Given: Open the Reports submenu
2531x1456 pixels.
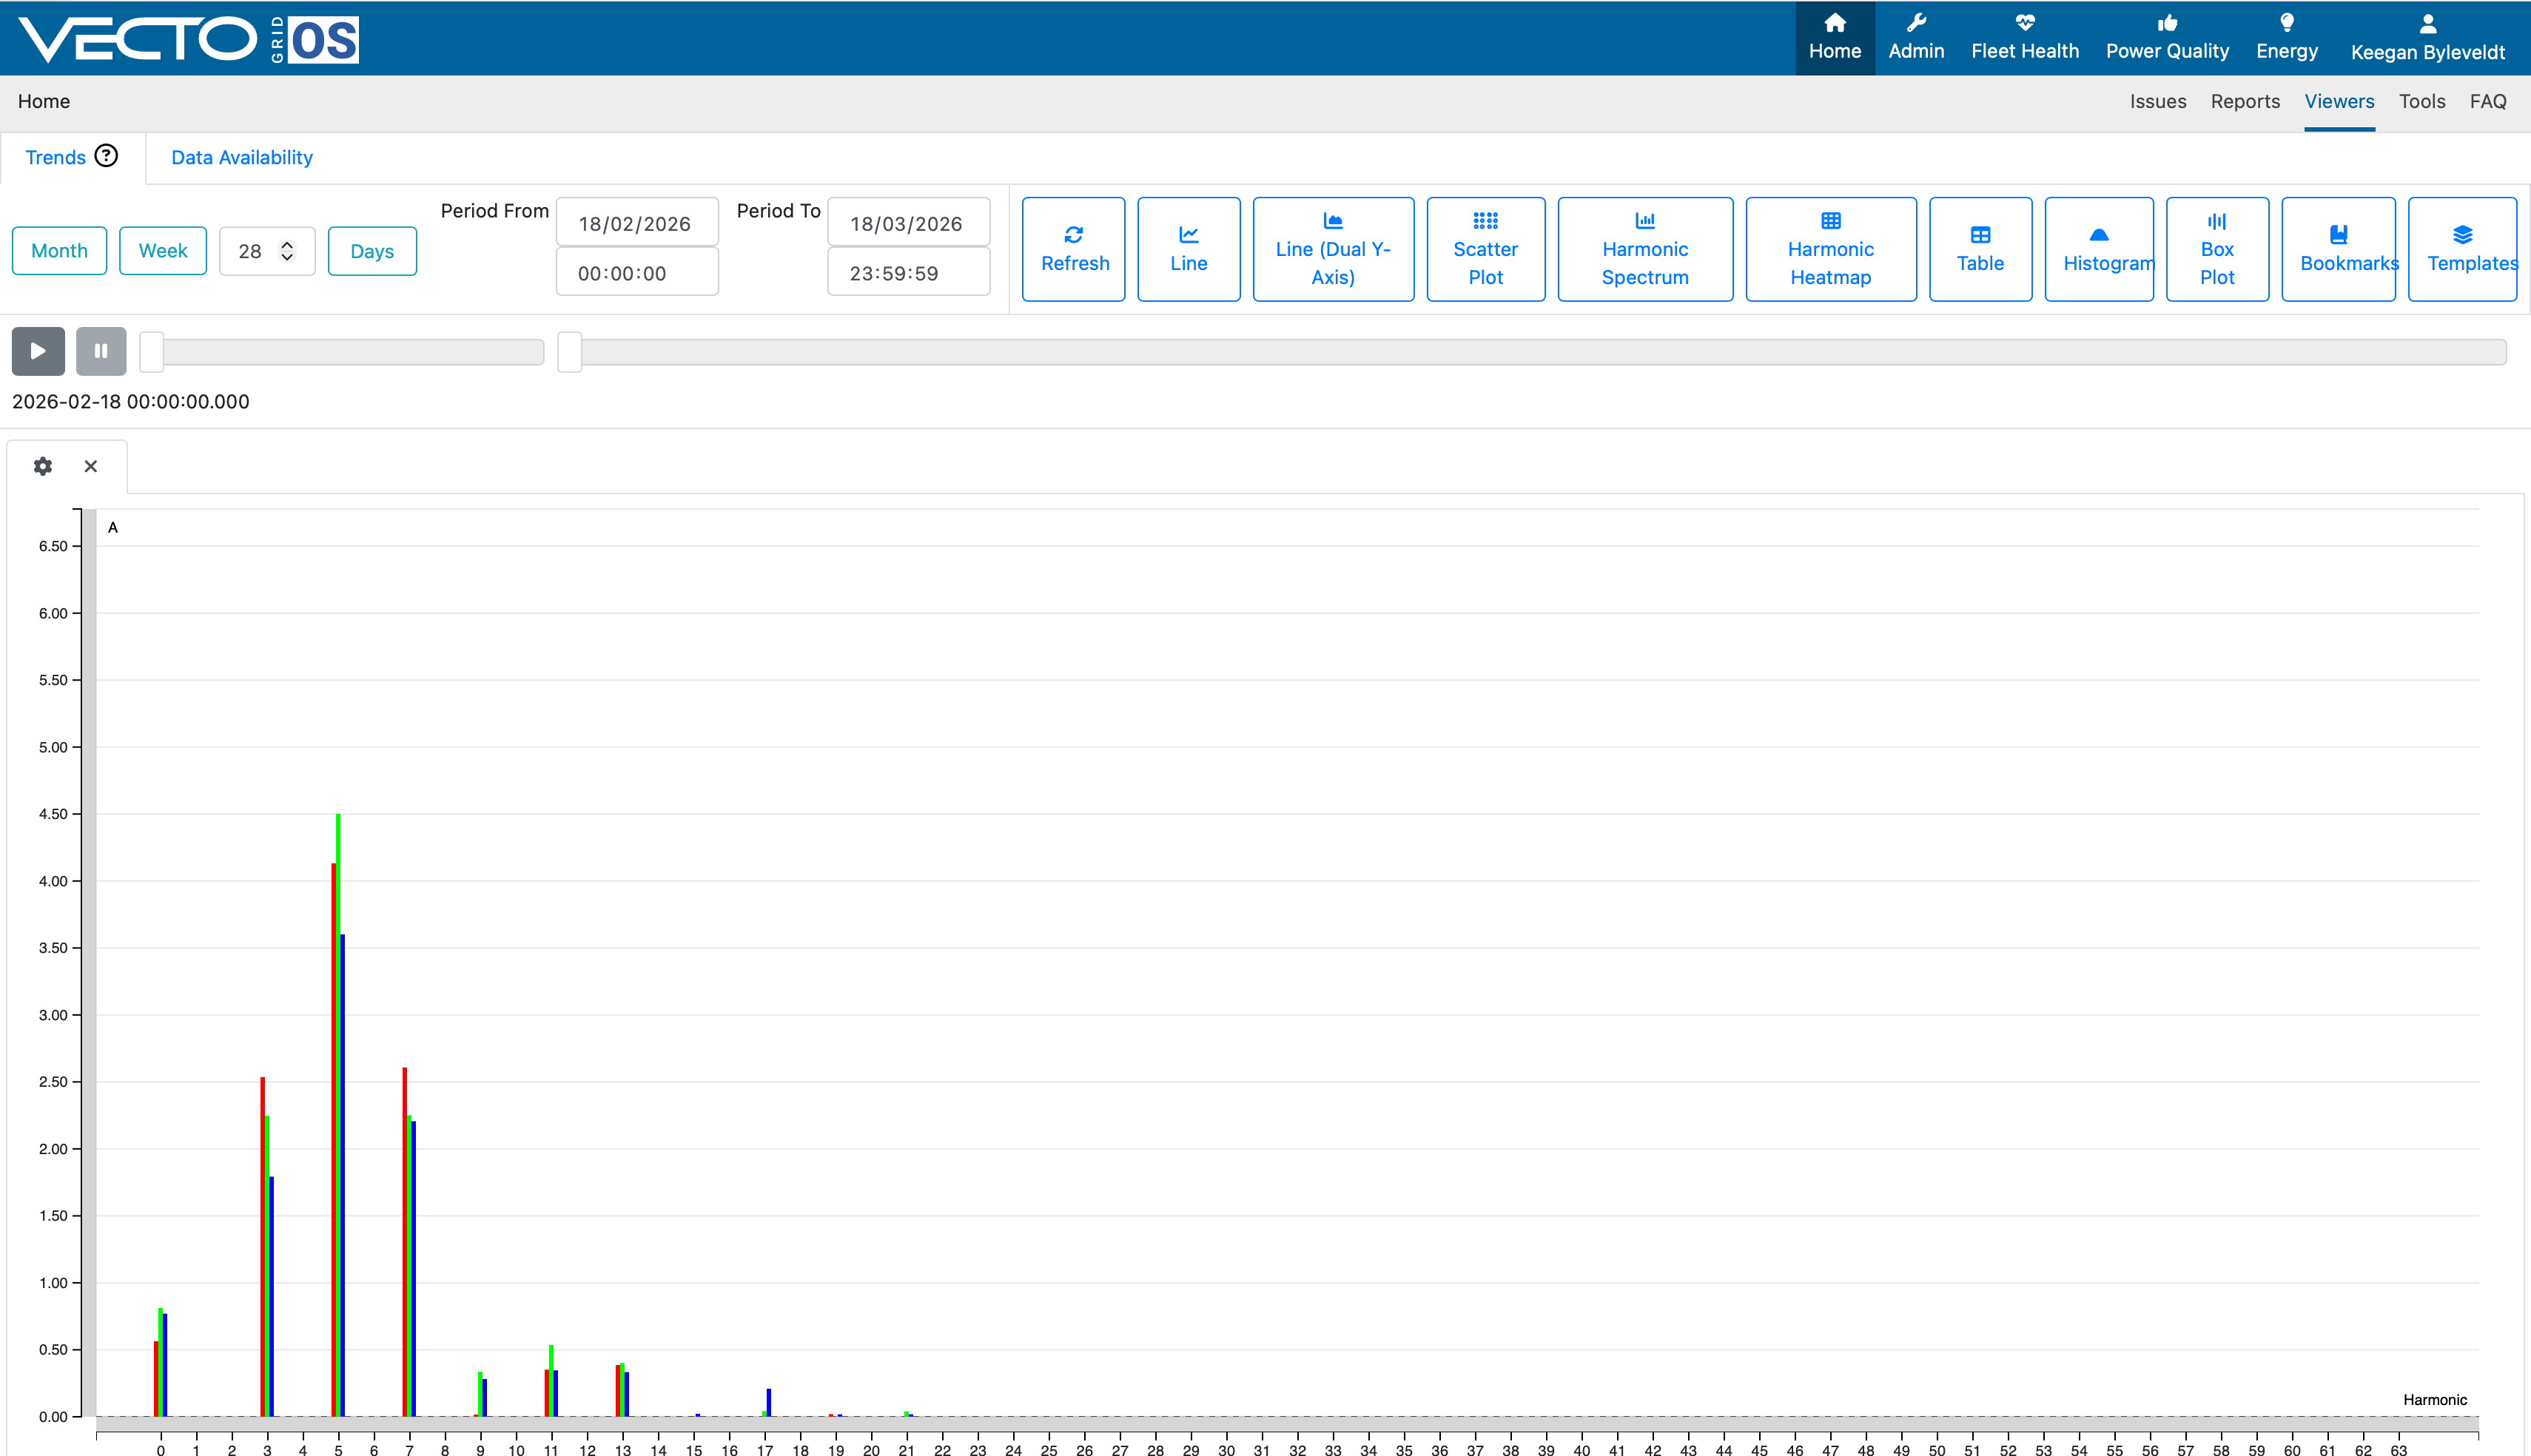Looking at the screenshot, I should [x=2245, y=102].
